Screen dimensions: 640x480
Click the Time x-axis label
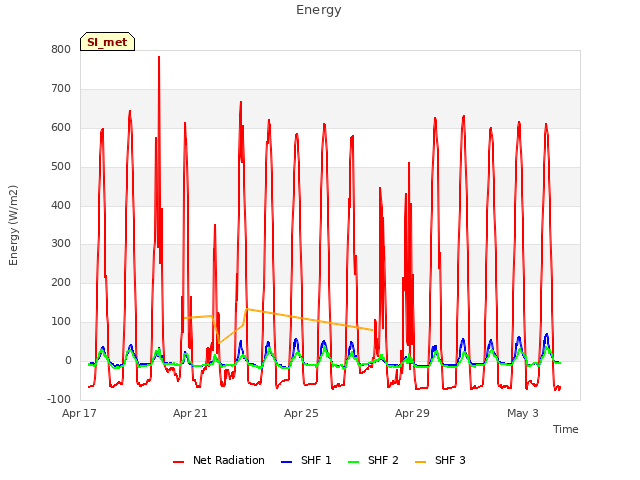566,429
